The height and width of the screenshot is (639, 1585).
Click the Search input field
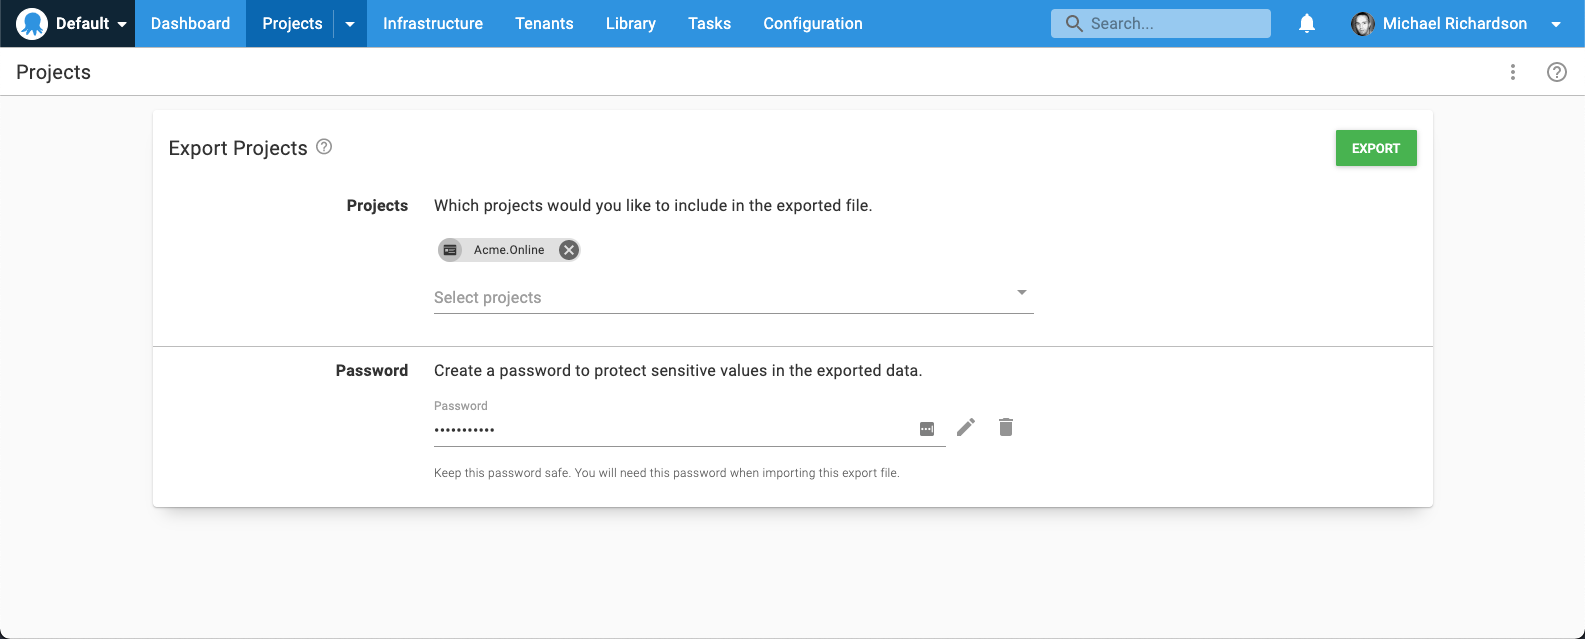1161,23
